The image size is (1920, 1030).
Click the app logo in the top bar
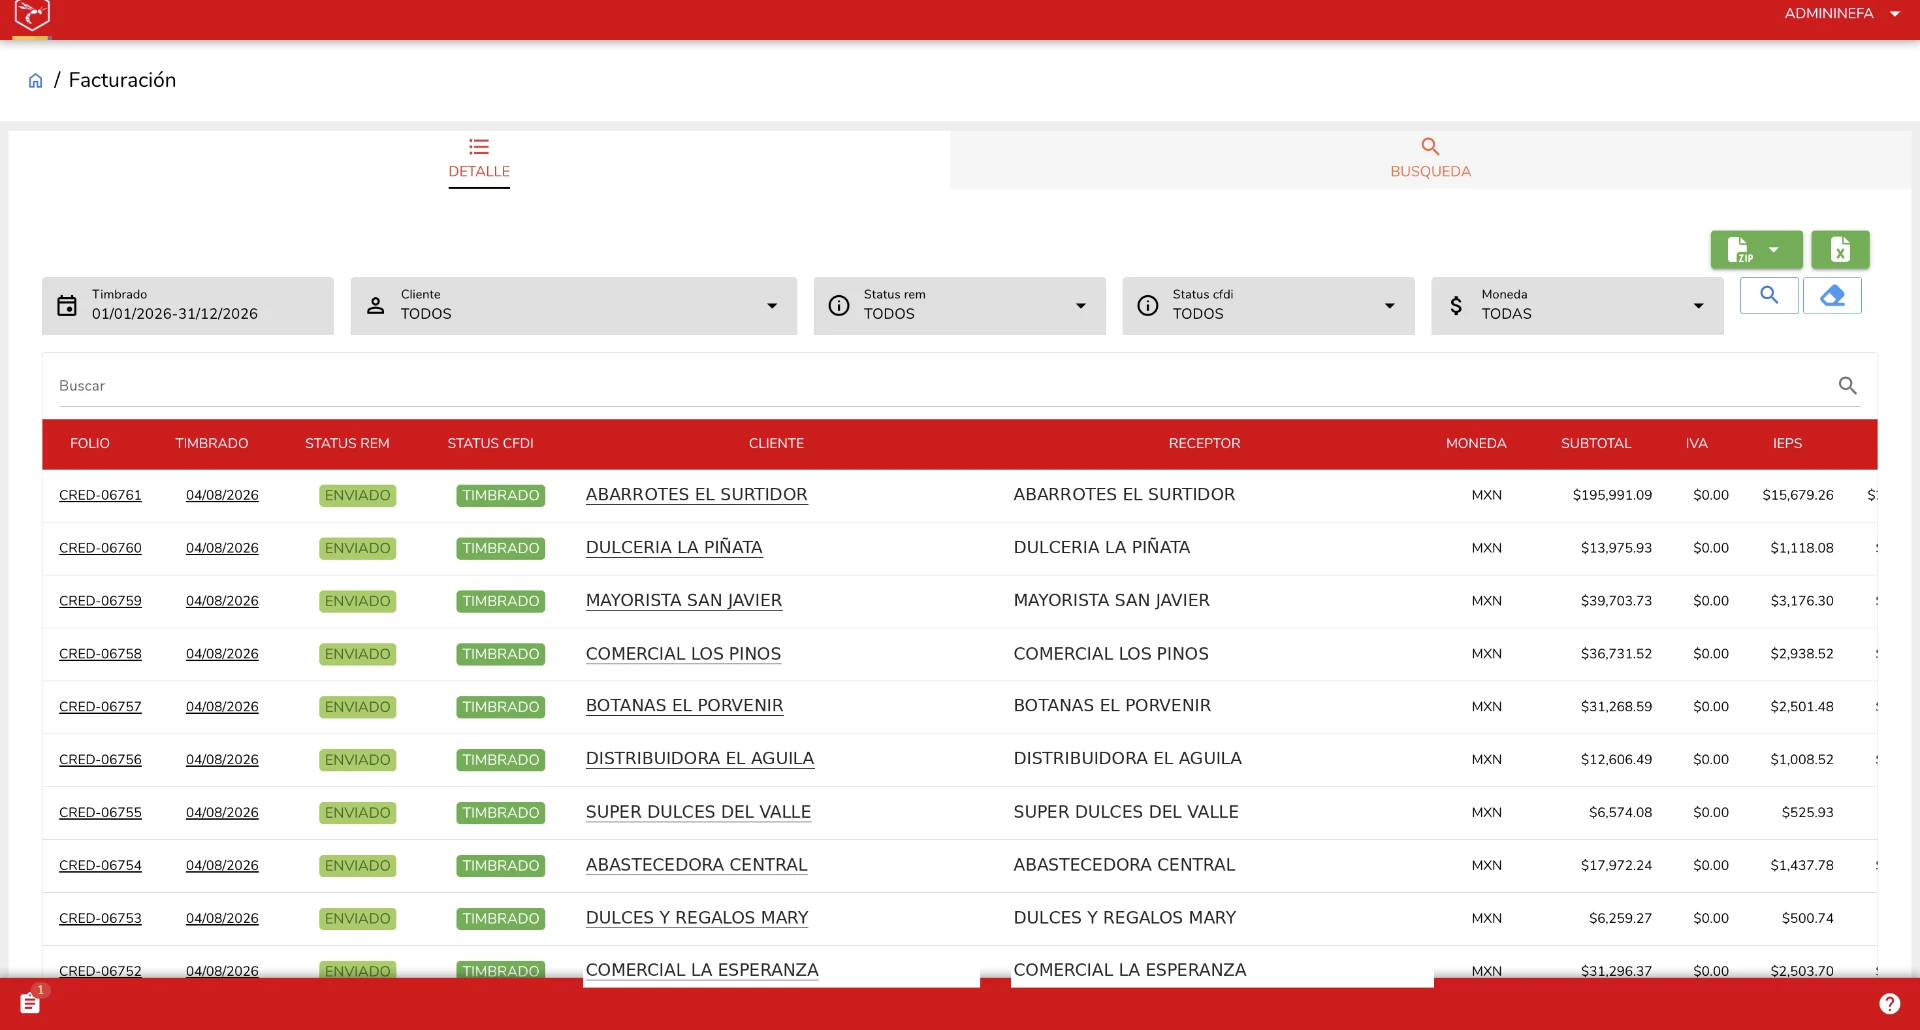click(32, 15)
